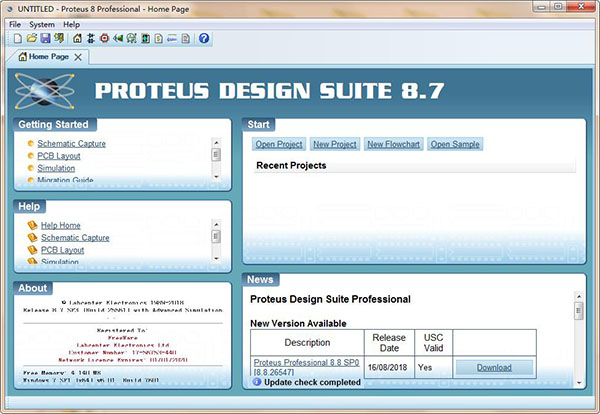Click book icon next to Help Schematic Capture
This screenshot has height=414, width=600.
click(33, 237)
